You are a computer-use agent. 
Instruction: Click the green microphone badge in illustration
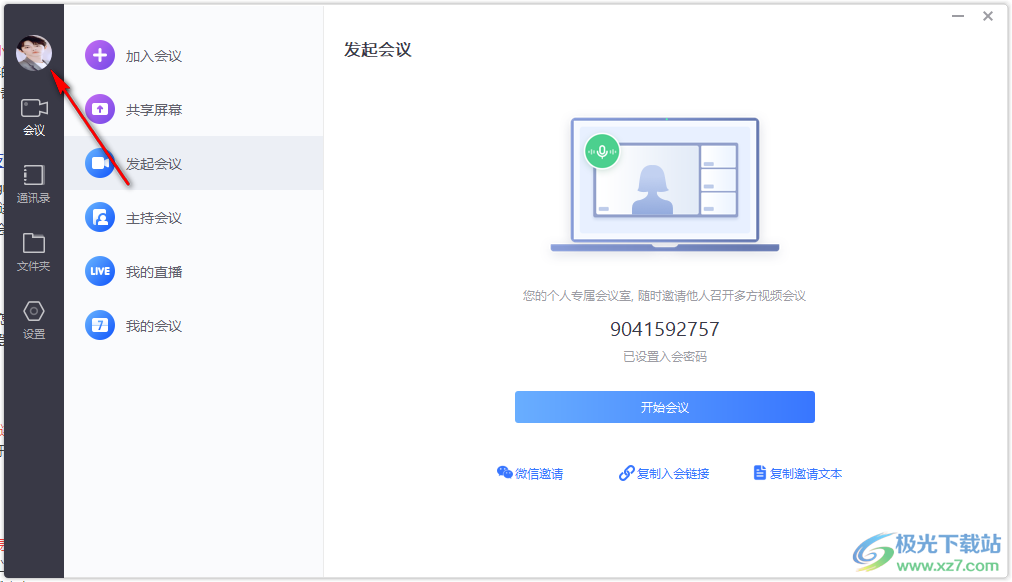click(602, 151)
